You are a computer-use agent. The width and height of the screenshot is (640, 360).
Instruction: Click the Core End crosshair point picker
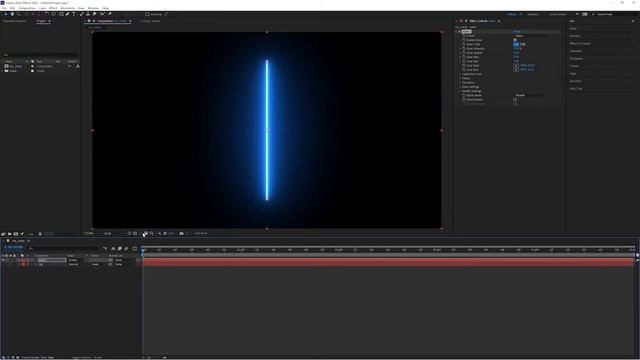[516, 70]
